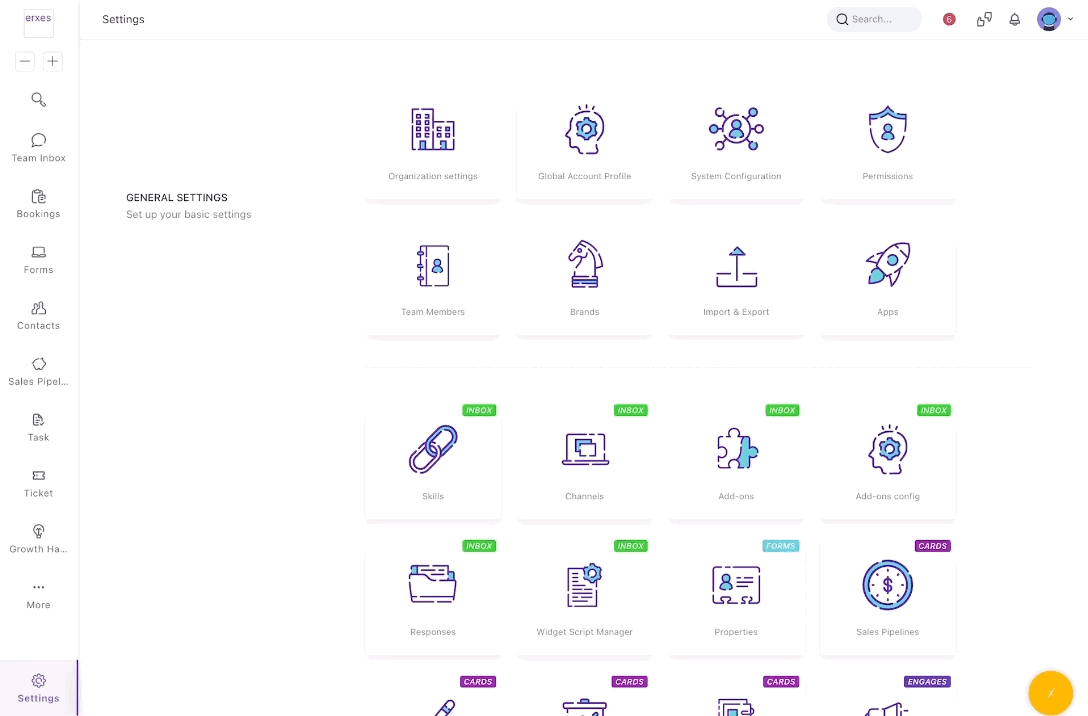Open the Widget Script Manager document icon
This screenshot has height=716, width=1088.
click(585, 585)
